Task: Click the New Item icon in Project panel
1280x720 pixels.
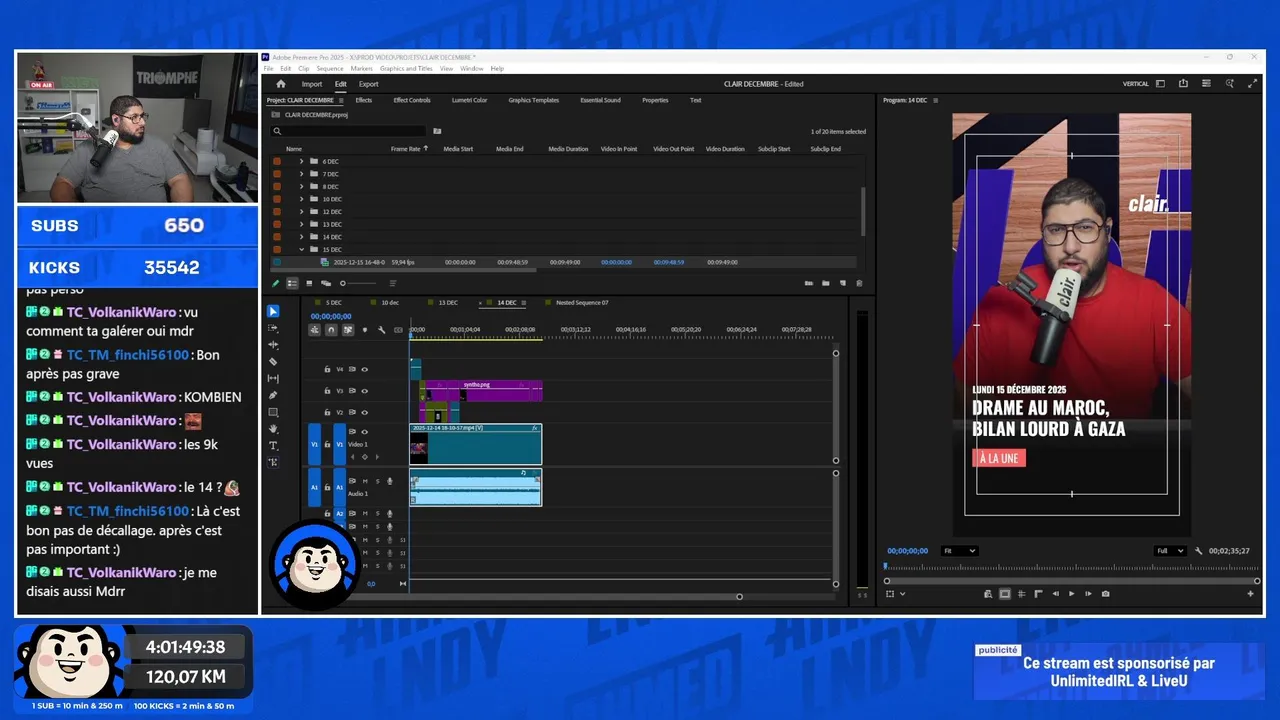Action: [x=843, y=283]
